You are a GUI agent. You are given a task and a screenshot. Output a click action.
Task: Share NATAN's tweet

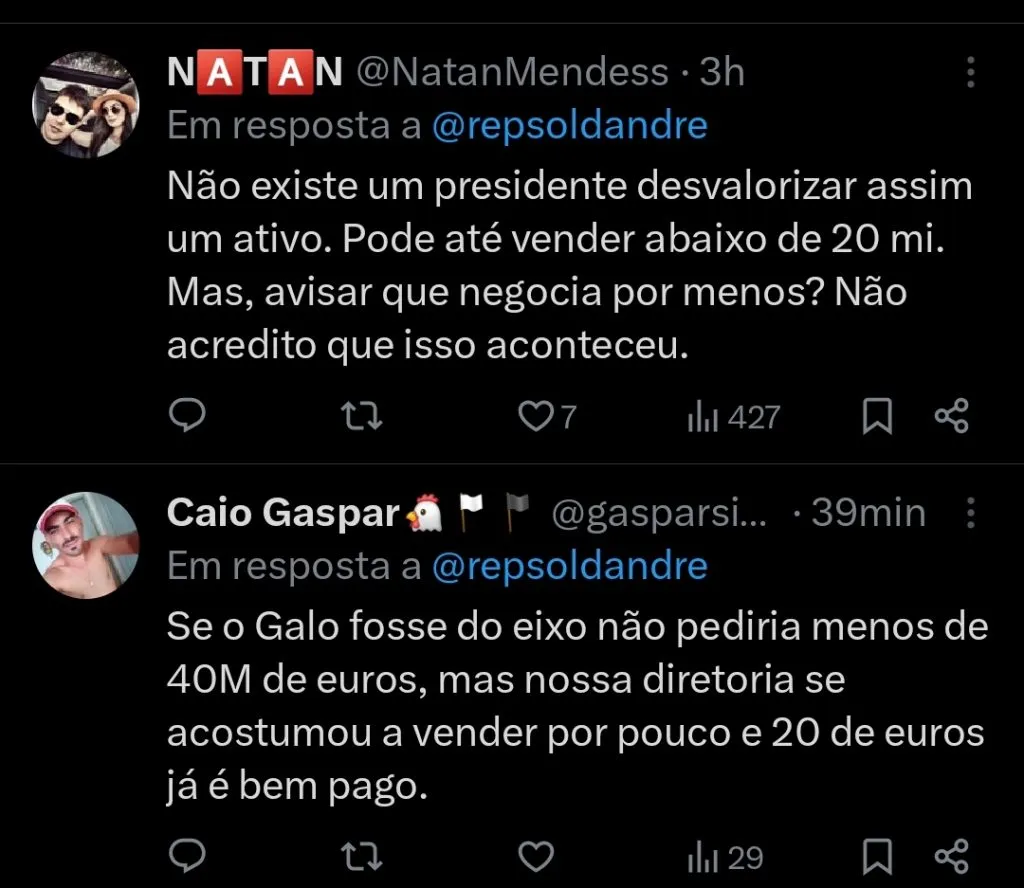(950, 415)
